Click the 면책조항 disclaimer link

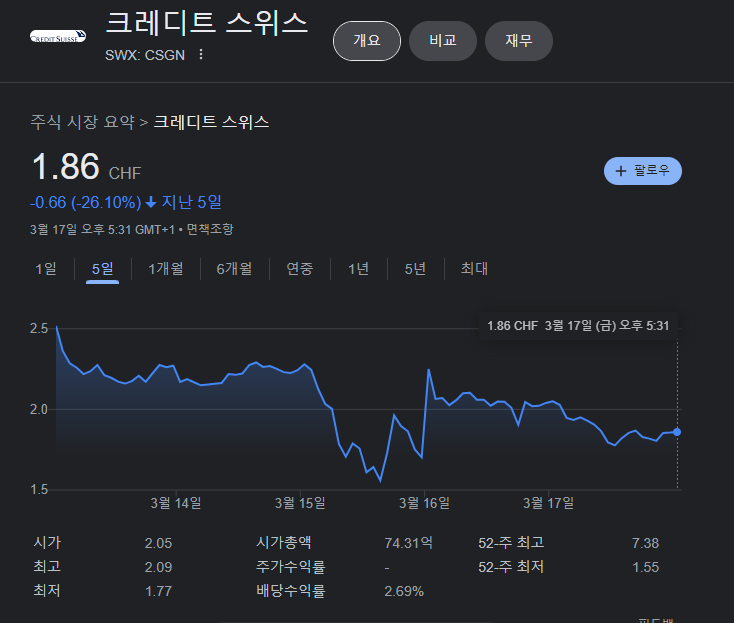click(x=210, y=229)
